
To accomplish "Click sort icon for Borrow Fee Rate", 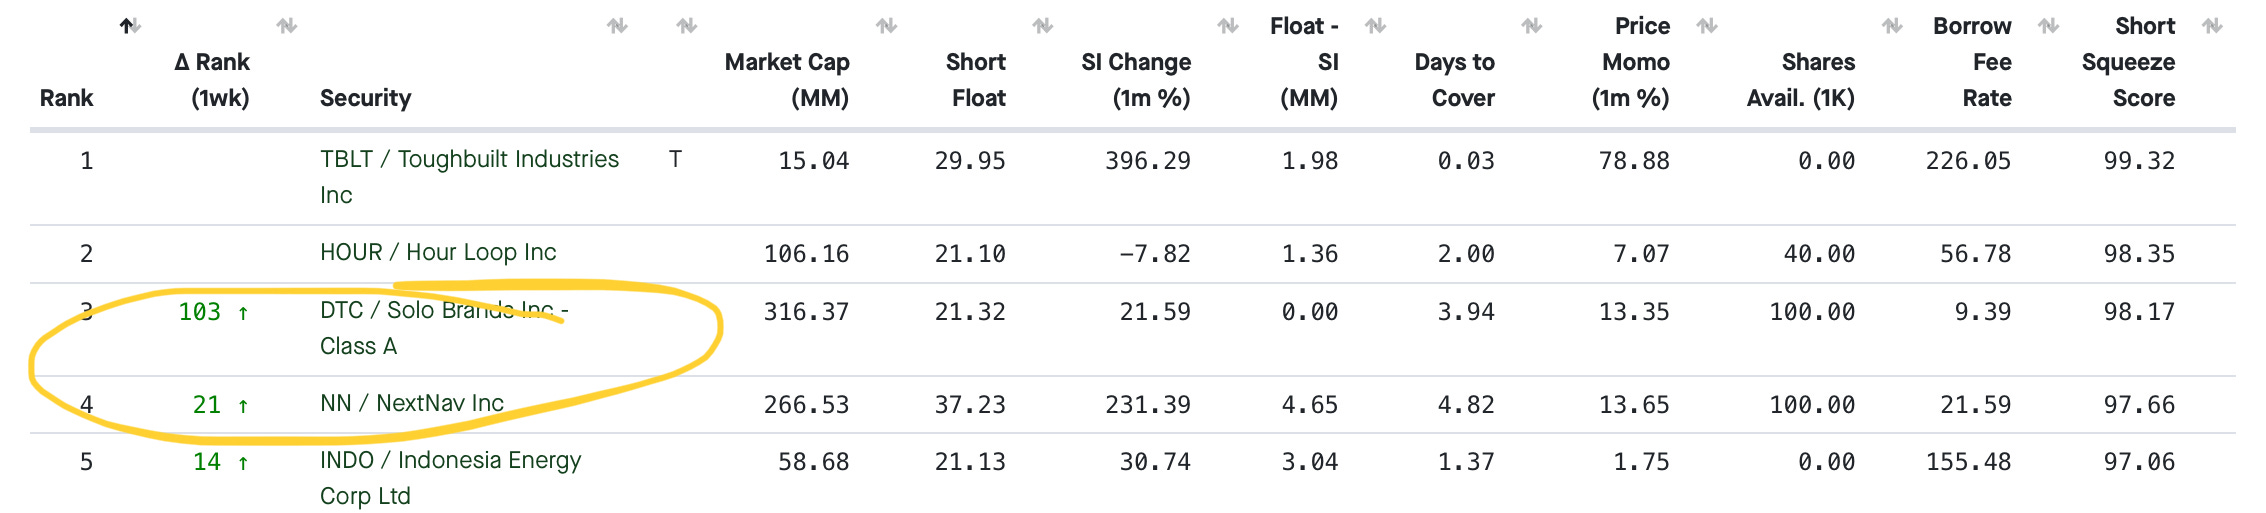I will tap(2048, 26).
